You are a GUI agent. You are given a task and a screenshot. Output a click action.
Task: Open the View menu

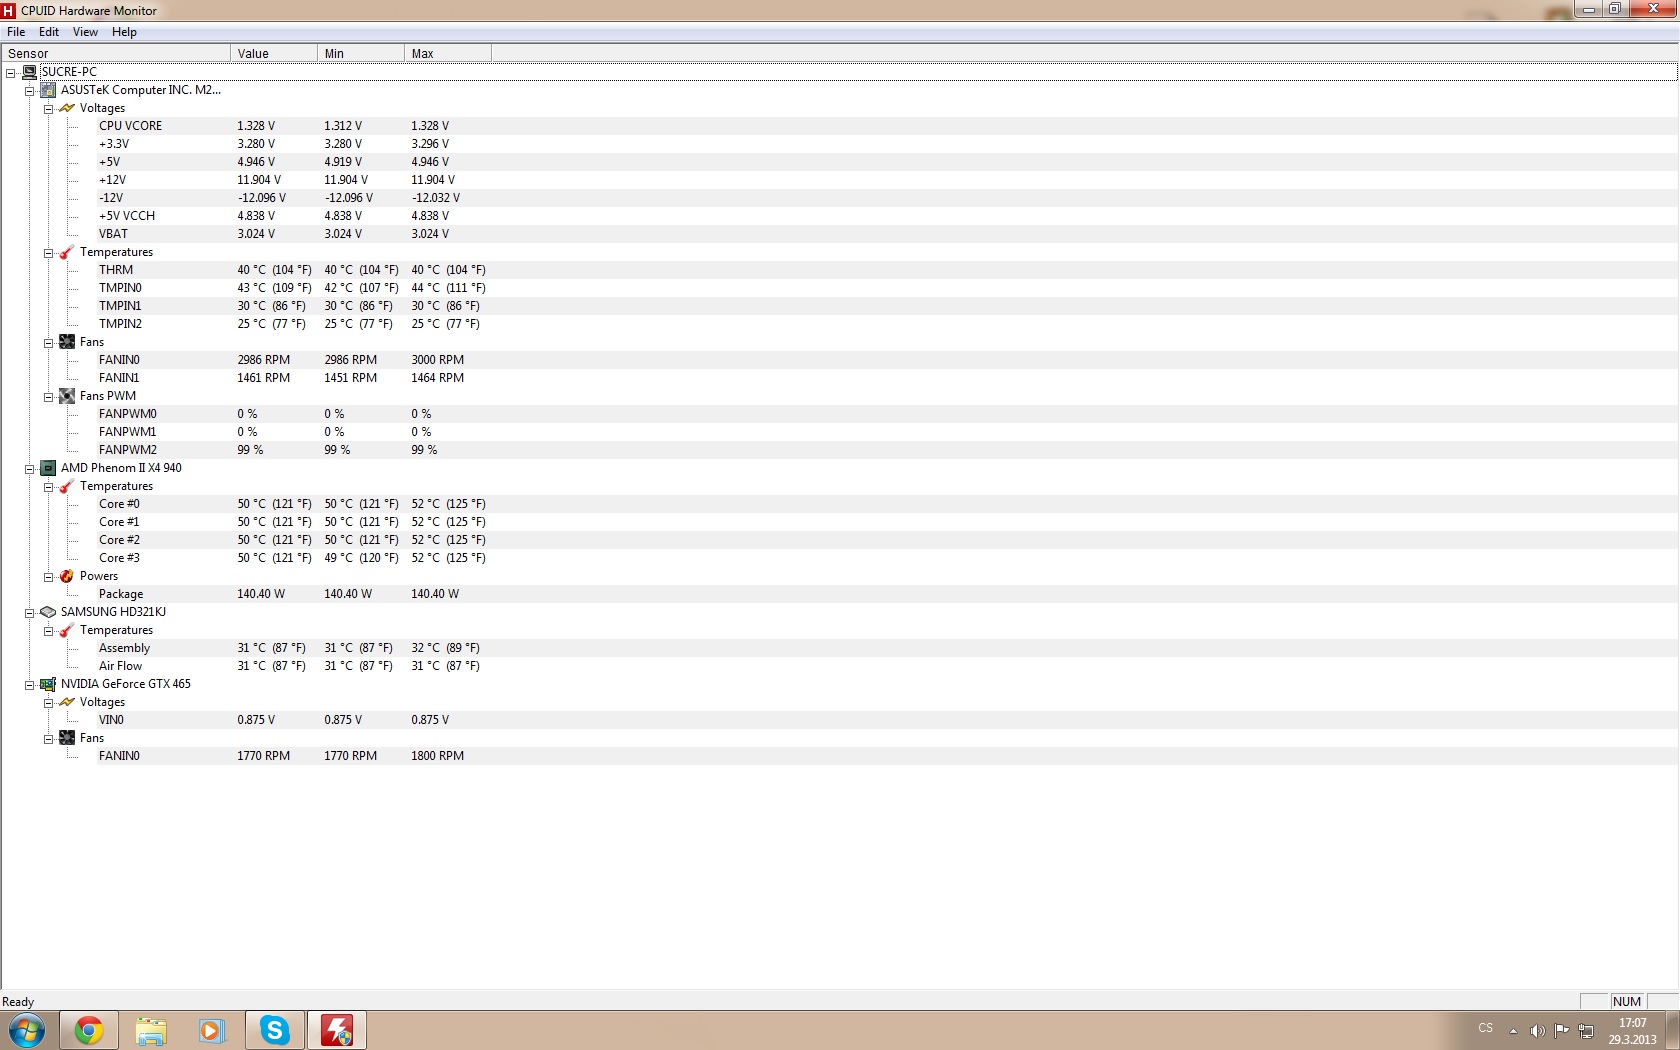pyautogui.click(x=85, y=32)
